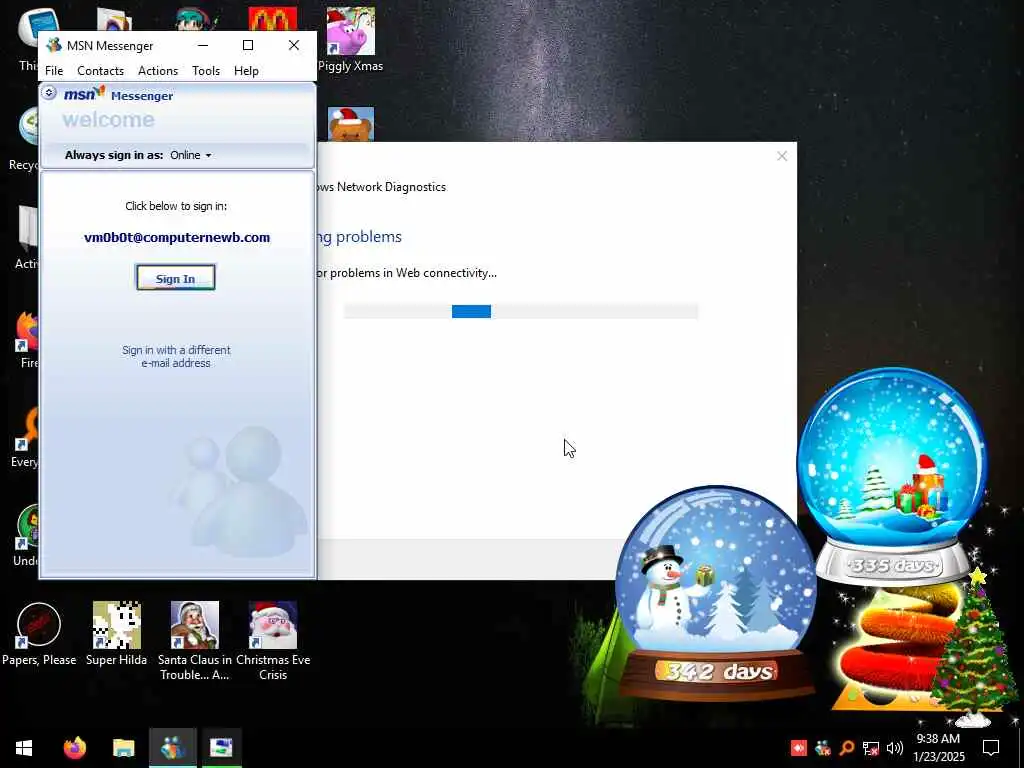
Task: Open the Windows Start menu
Action: 24,748
